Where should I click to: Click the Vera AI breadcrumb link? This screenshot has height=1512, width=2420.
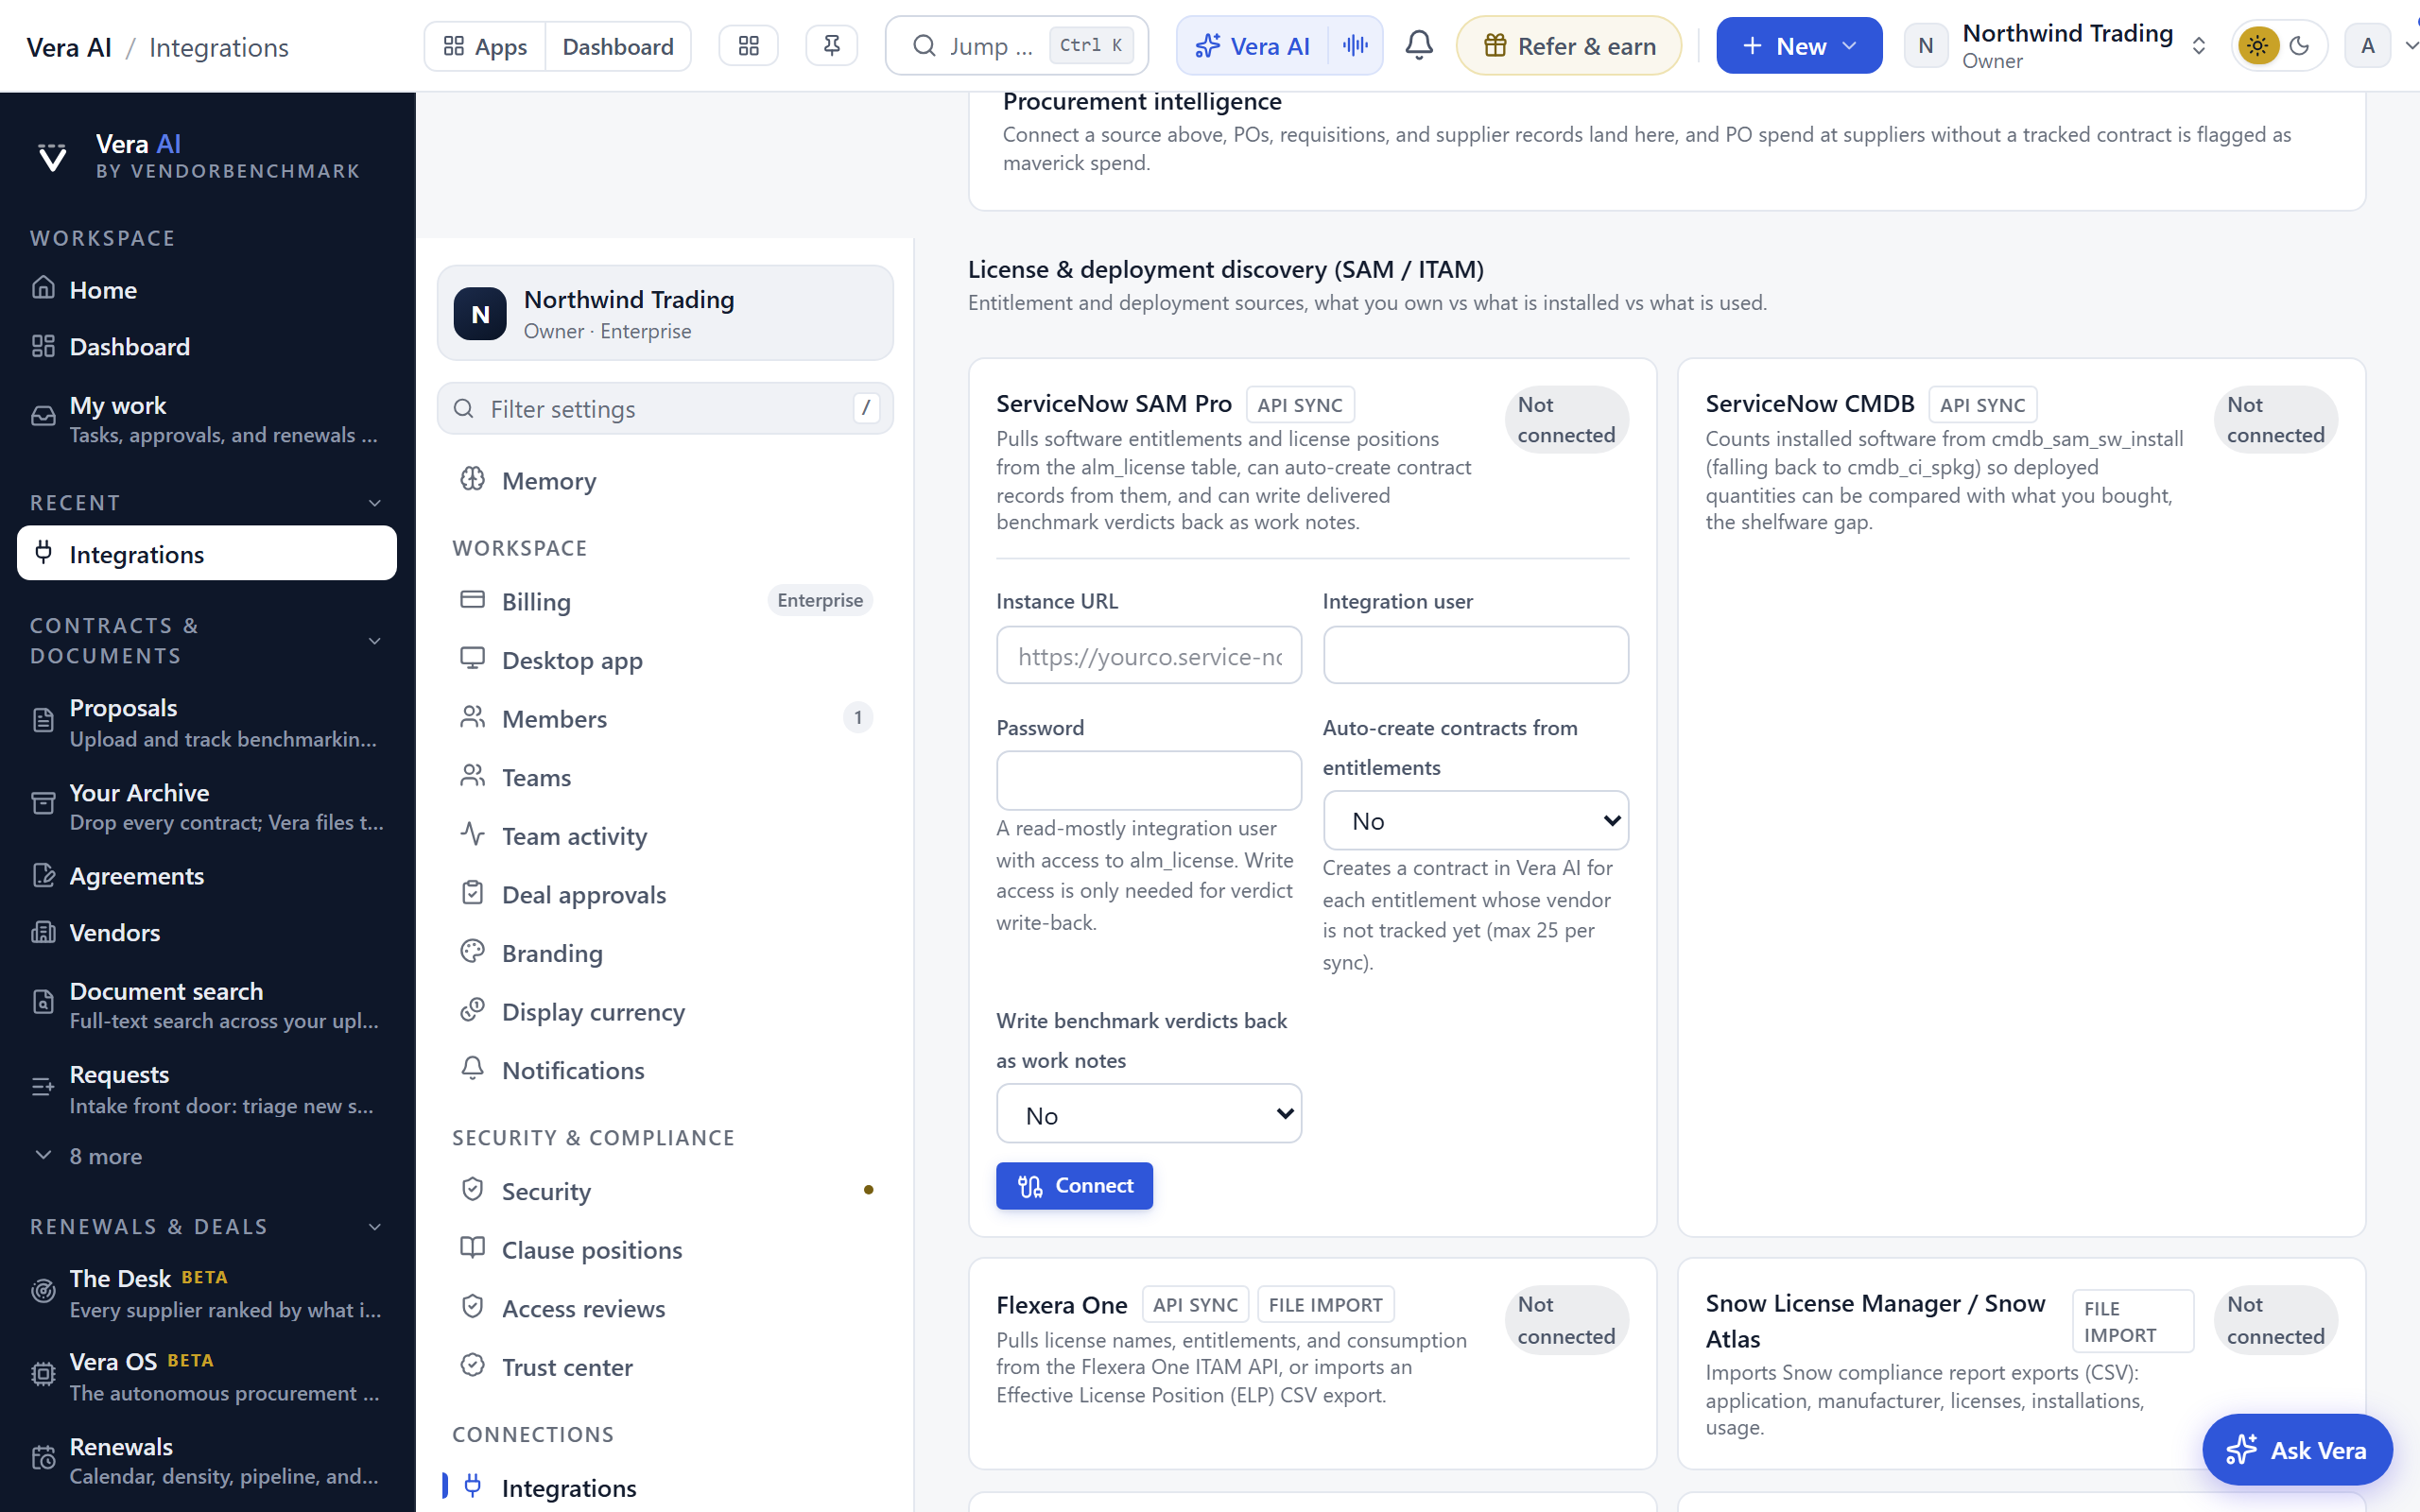pos(68,47)
